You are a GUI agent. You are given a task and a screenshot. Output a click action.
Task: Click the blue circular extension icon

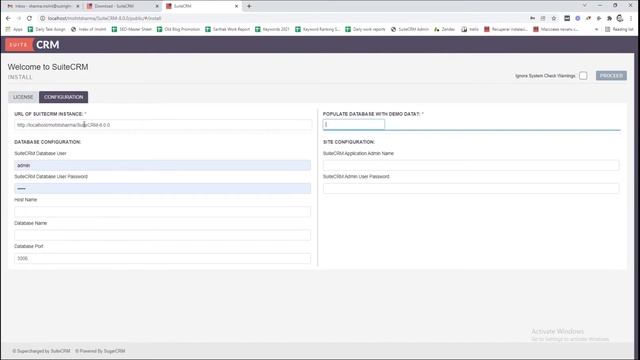578,18
